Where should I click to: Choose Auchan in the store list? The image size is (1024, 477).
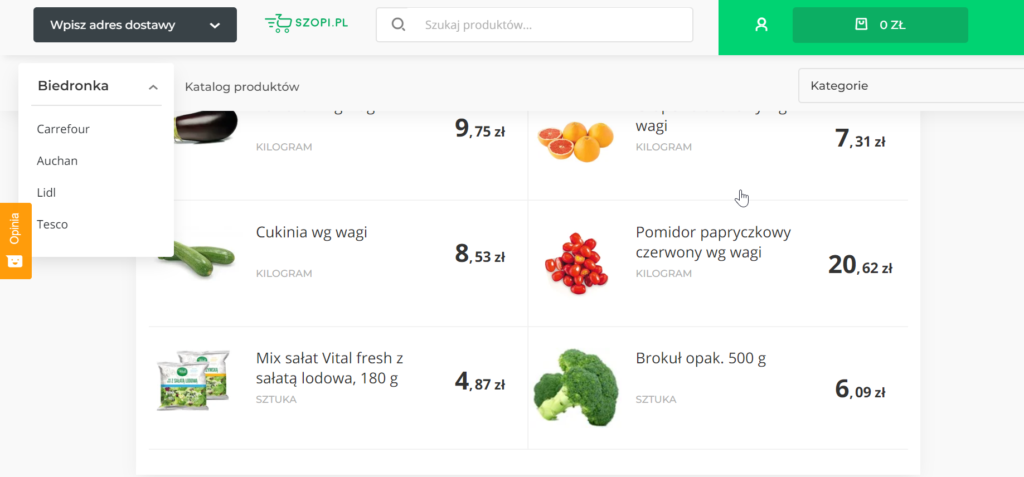click(57, 161)
